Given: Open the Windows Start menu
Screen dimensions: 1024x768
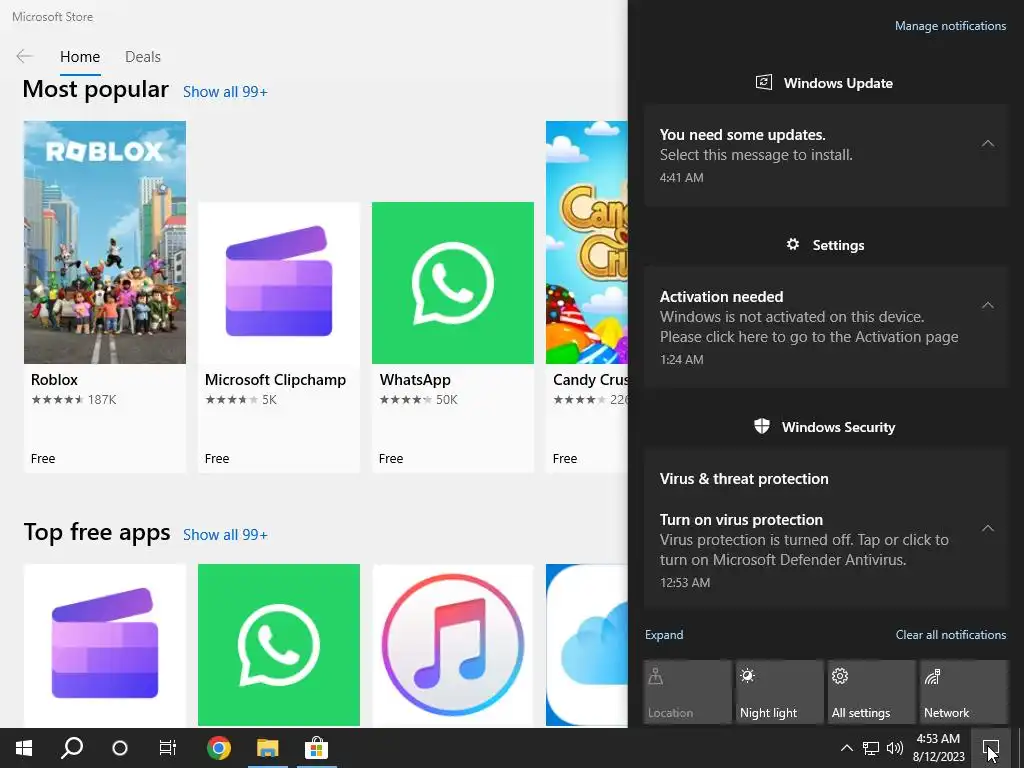Looking at the screenshot, I should tap(24, 748).
